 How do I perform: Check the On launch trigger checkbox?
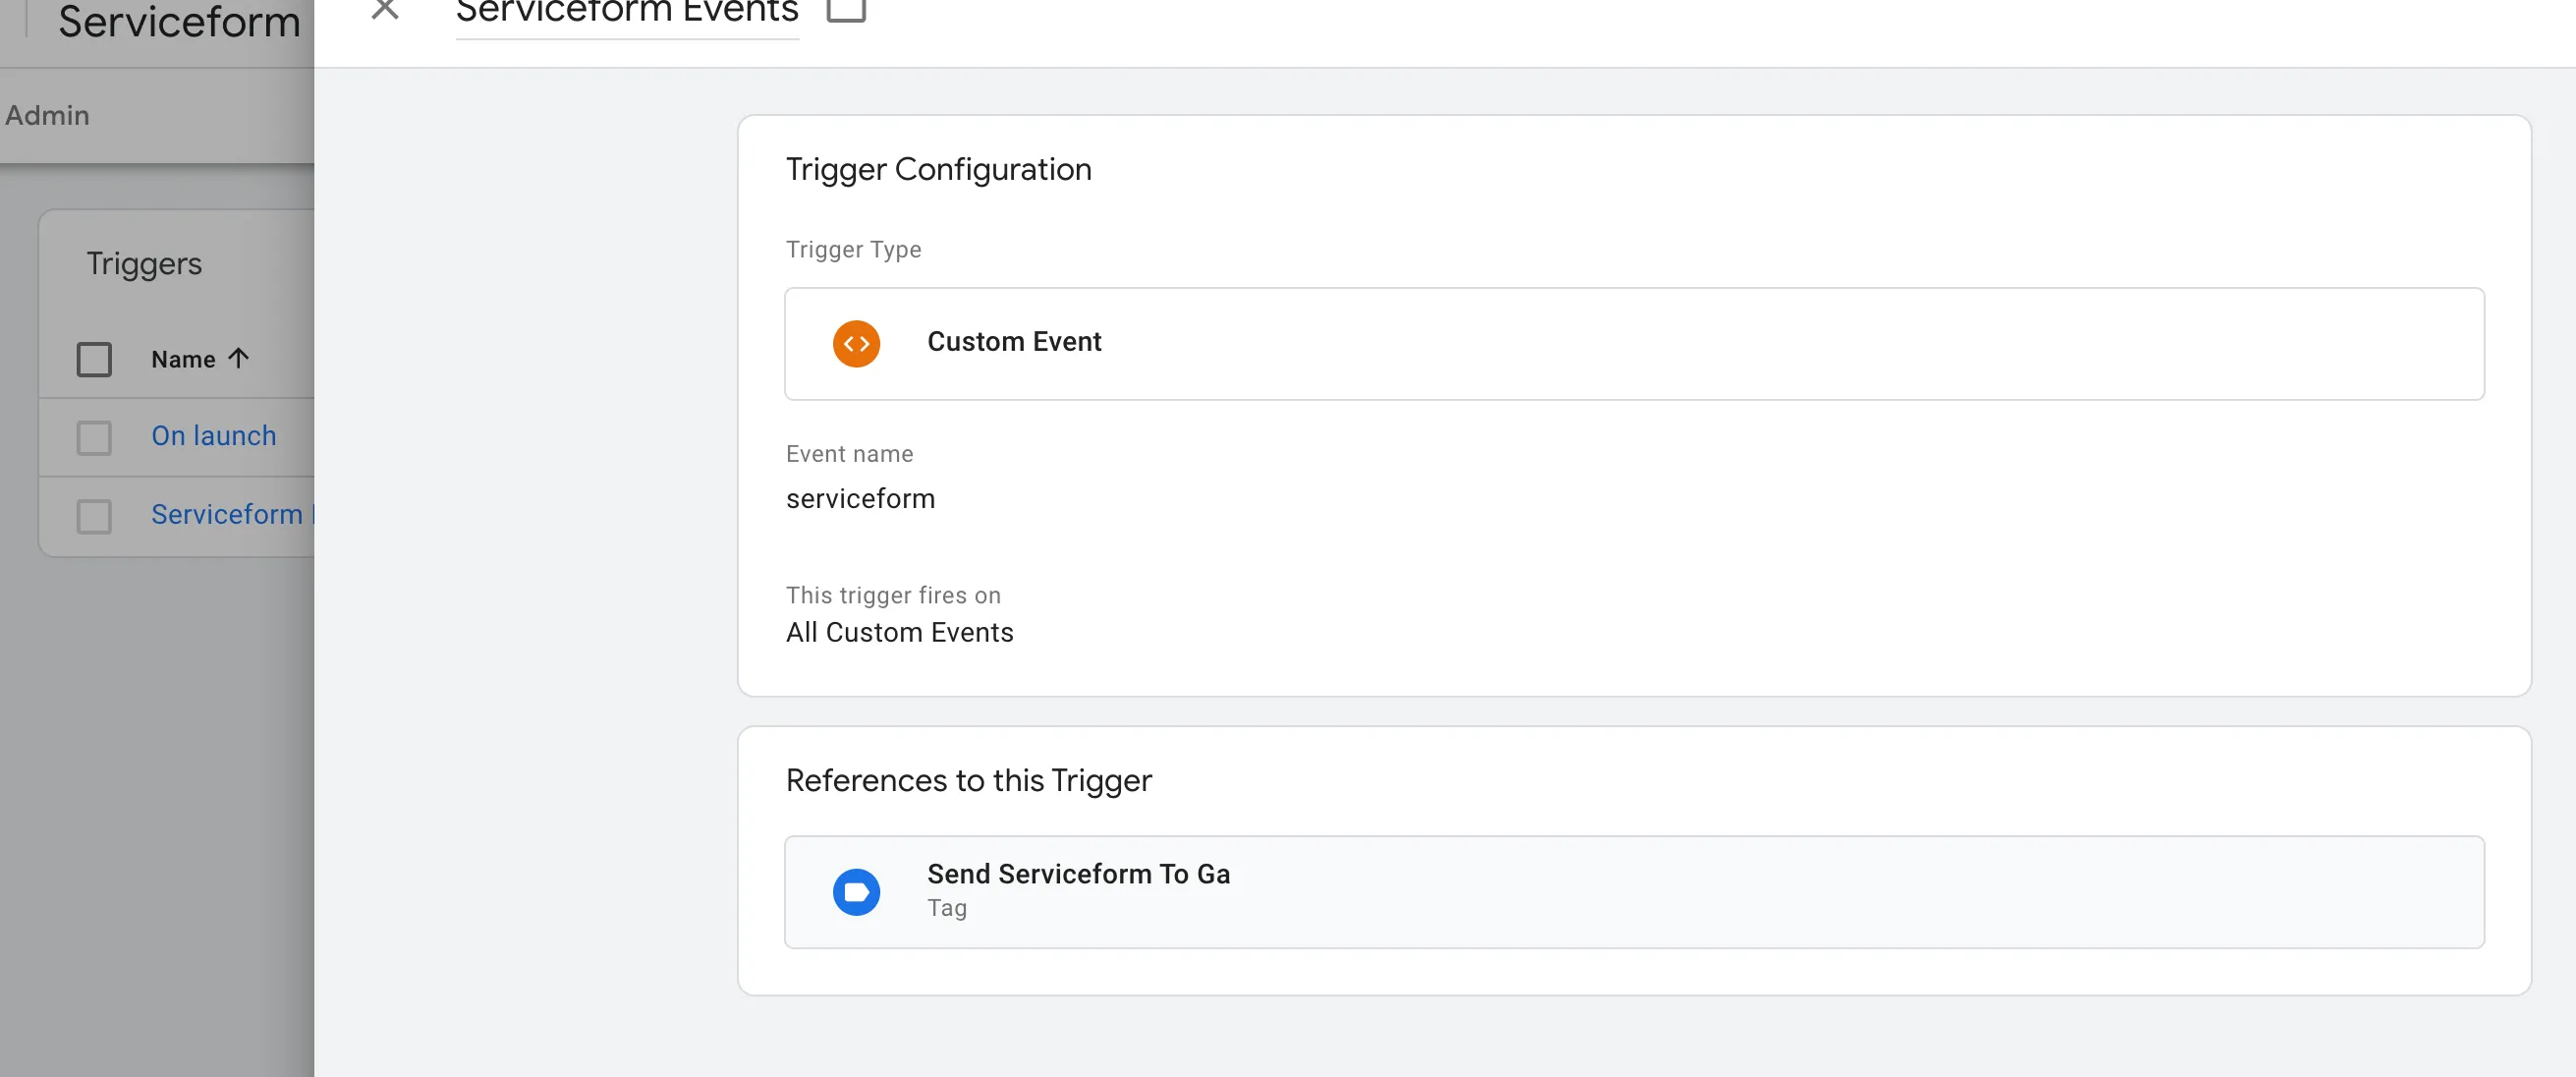(x=94, y=437)
